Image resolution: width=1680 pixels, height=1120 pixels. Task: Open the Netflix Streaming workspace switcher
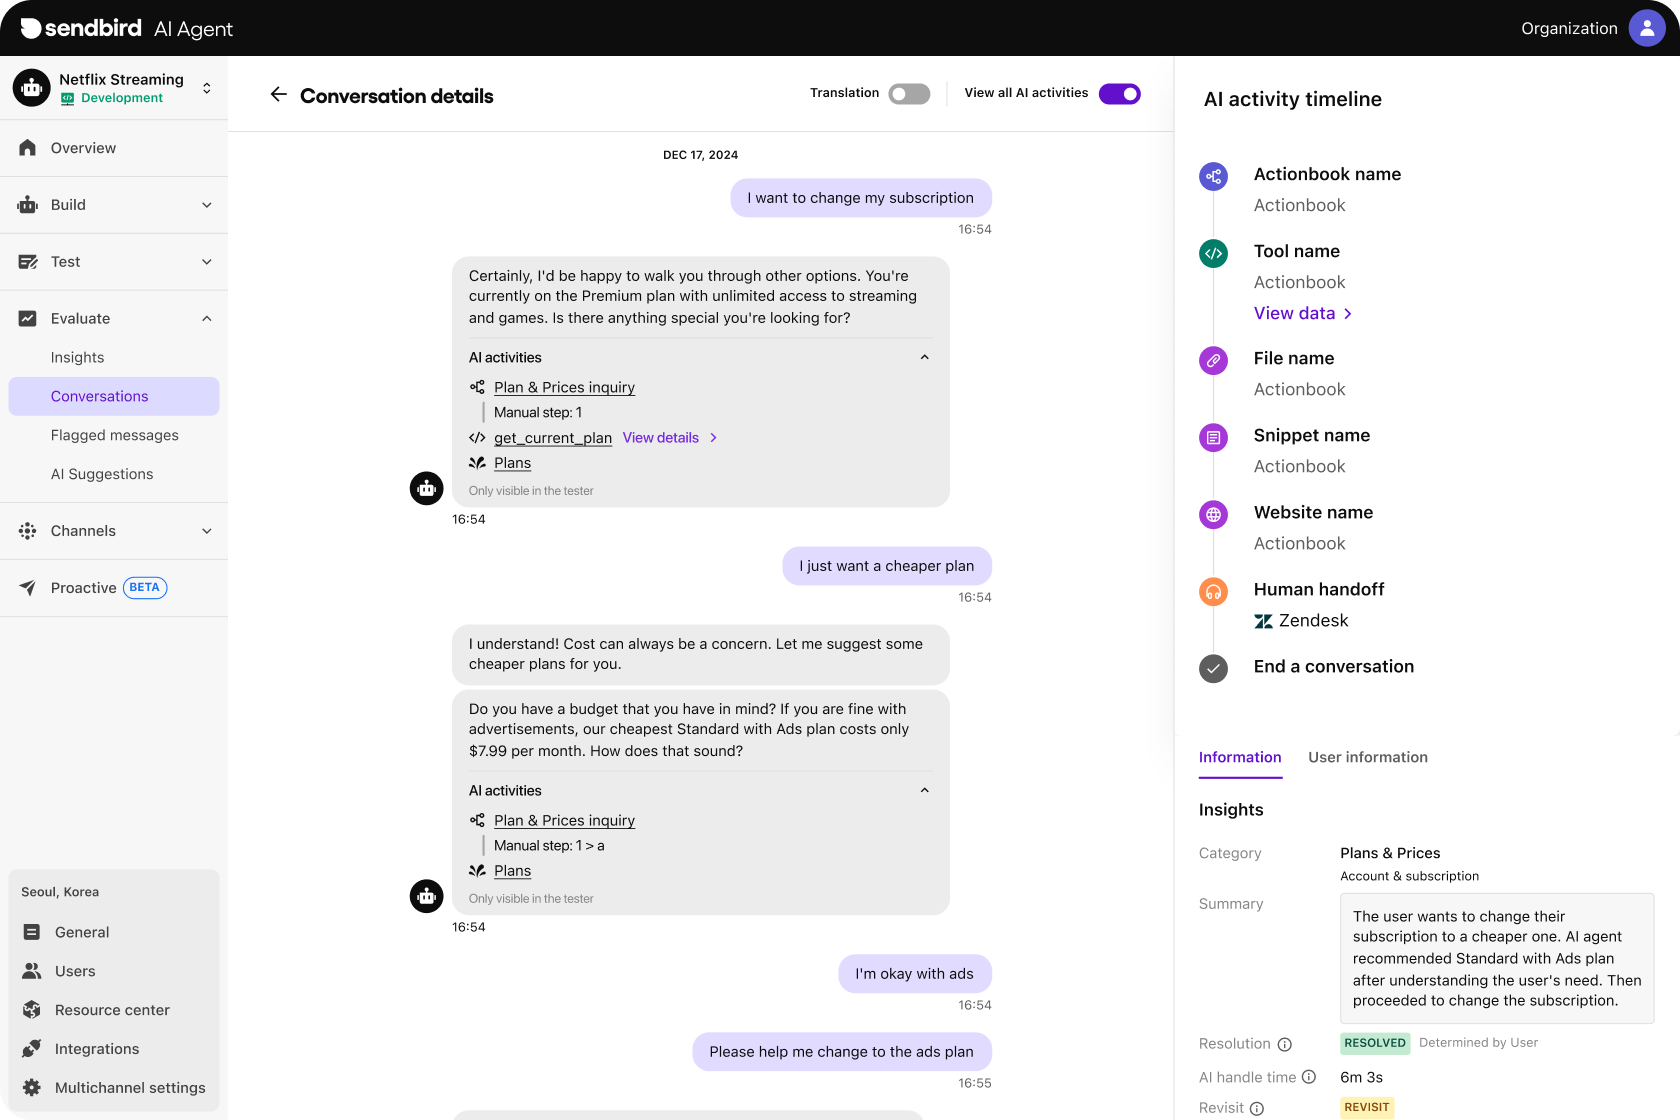coord(206,88)
